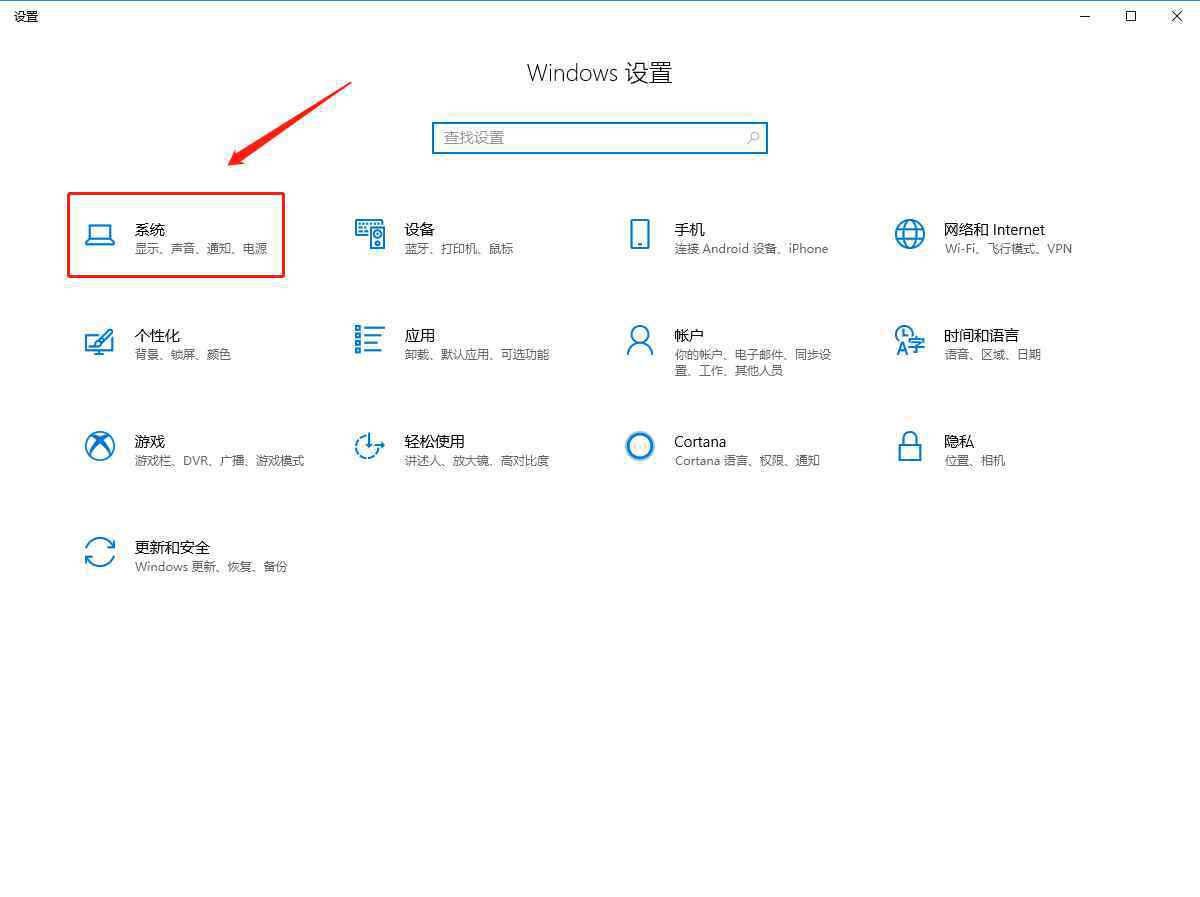The width and height of the screenshot is (1200, 897).
Task: Select the 帐户 title text
Action: pyautogui.click(x=690, y=336)
